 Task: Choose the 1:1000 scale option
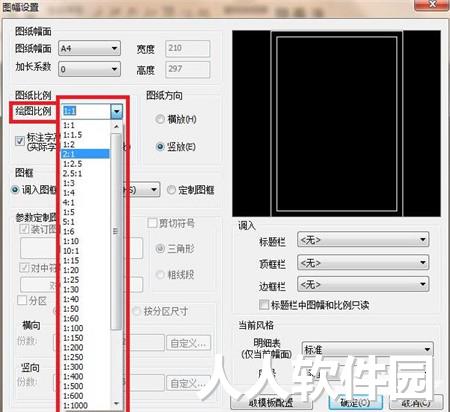[x=86, y=406]
